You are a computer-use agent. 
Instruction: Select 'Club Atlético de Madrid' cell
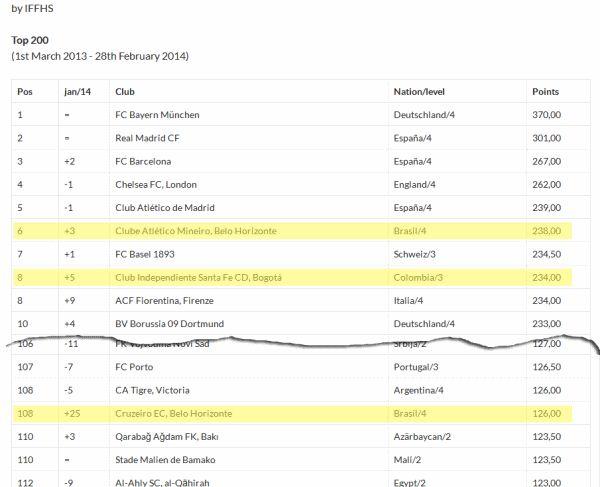click(x=165, y=208)
